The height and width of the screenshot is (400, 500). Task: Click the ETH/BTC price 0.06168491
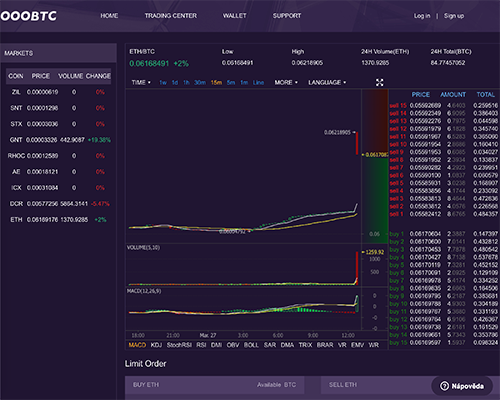click(x=149, y=63)
